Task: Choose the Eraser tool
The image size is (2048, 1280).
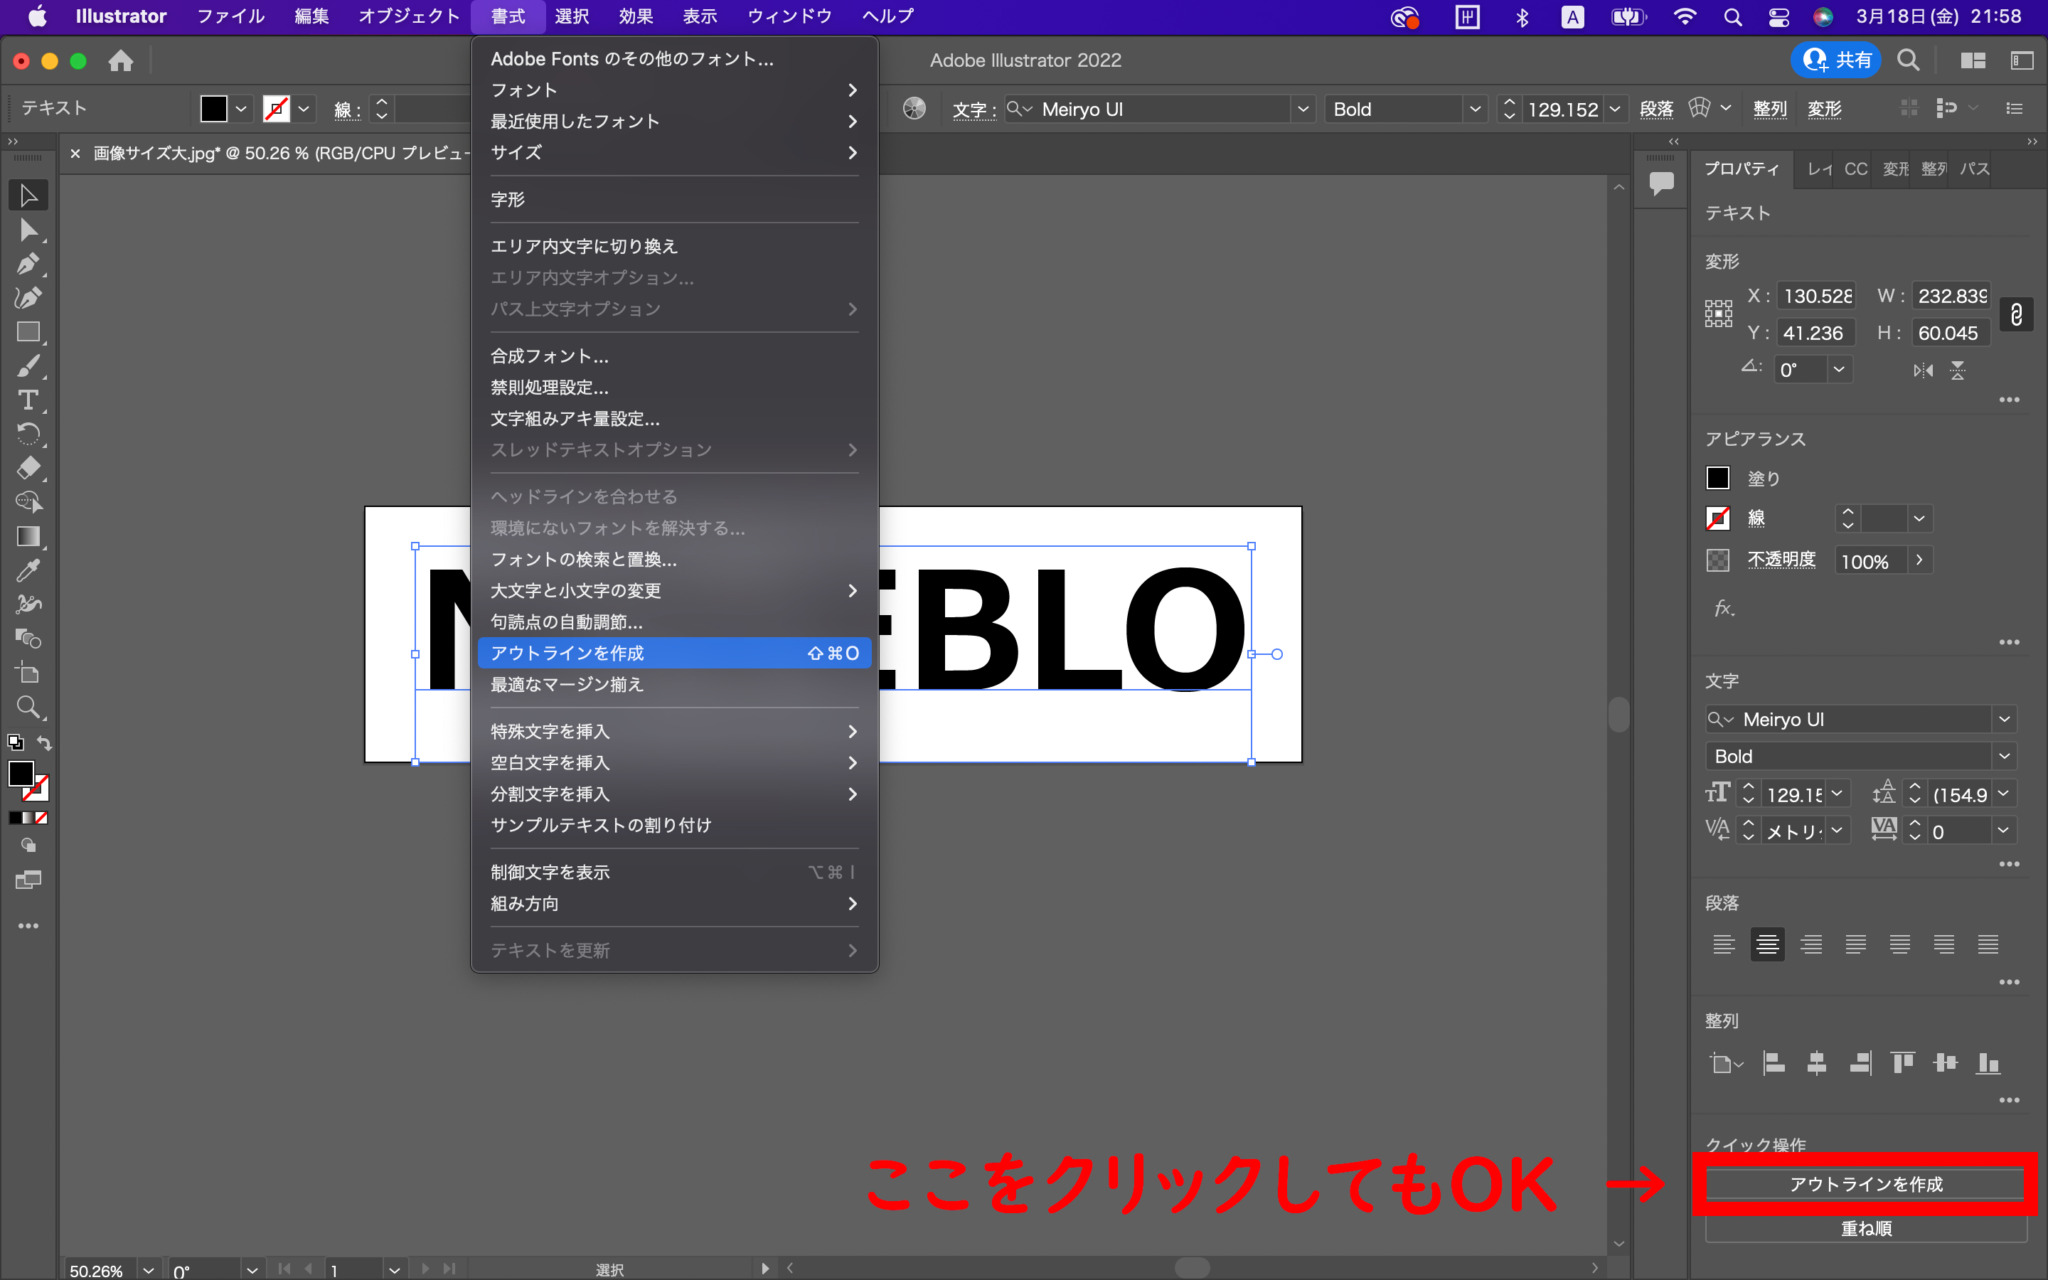Action: pyautogui.click(x=28, y=467)
